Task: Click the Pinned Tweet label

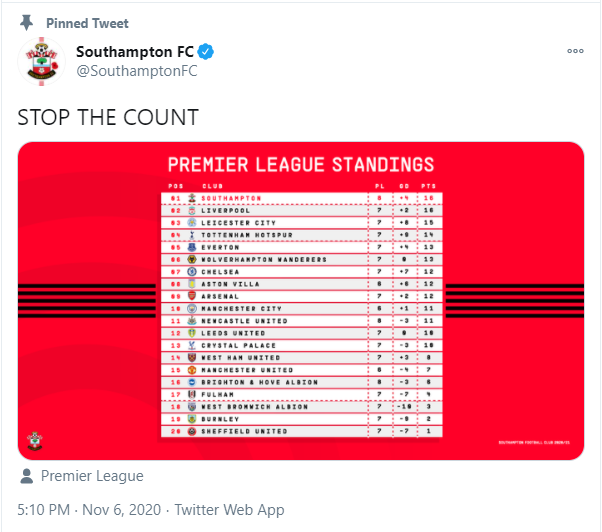Action: [x=87, y=23]
